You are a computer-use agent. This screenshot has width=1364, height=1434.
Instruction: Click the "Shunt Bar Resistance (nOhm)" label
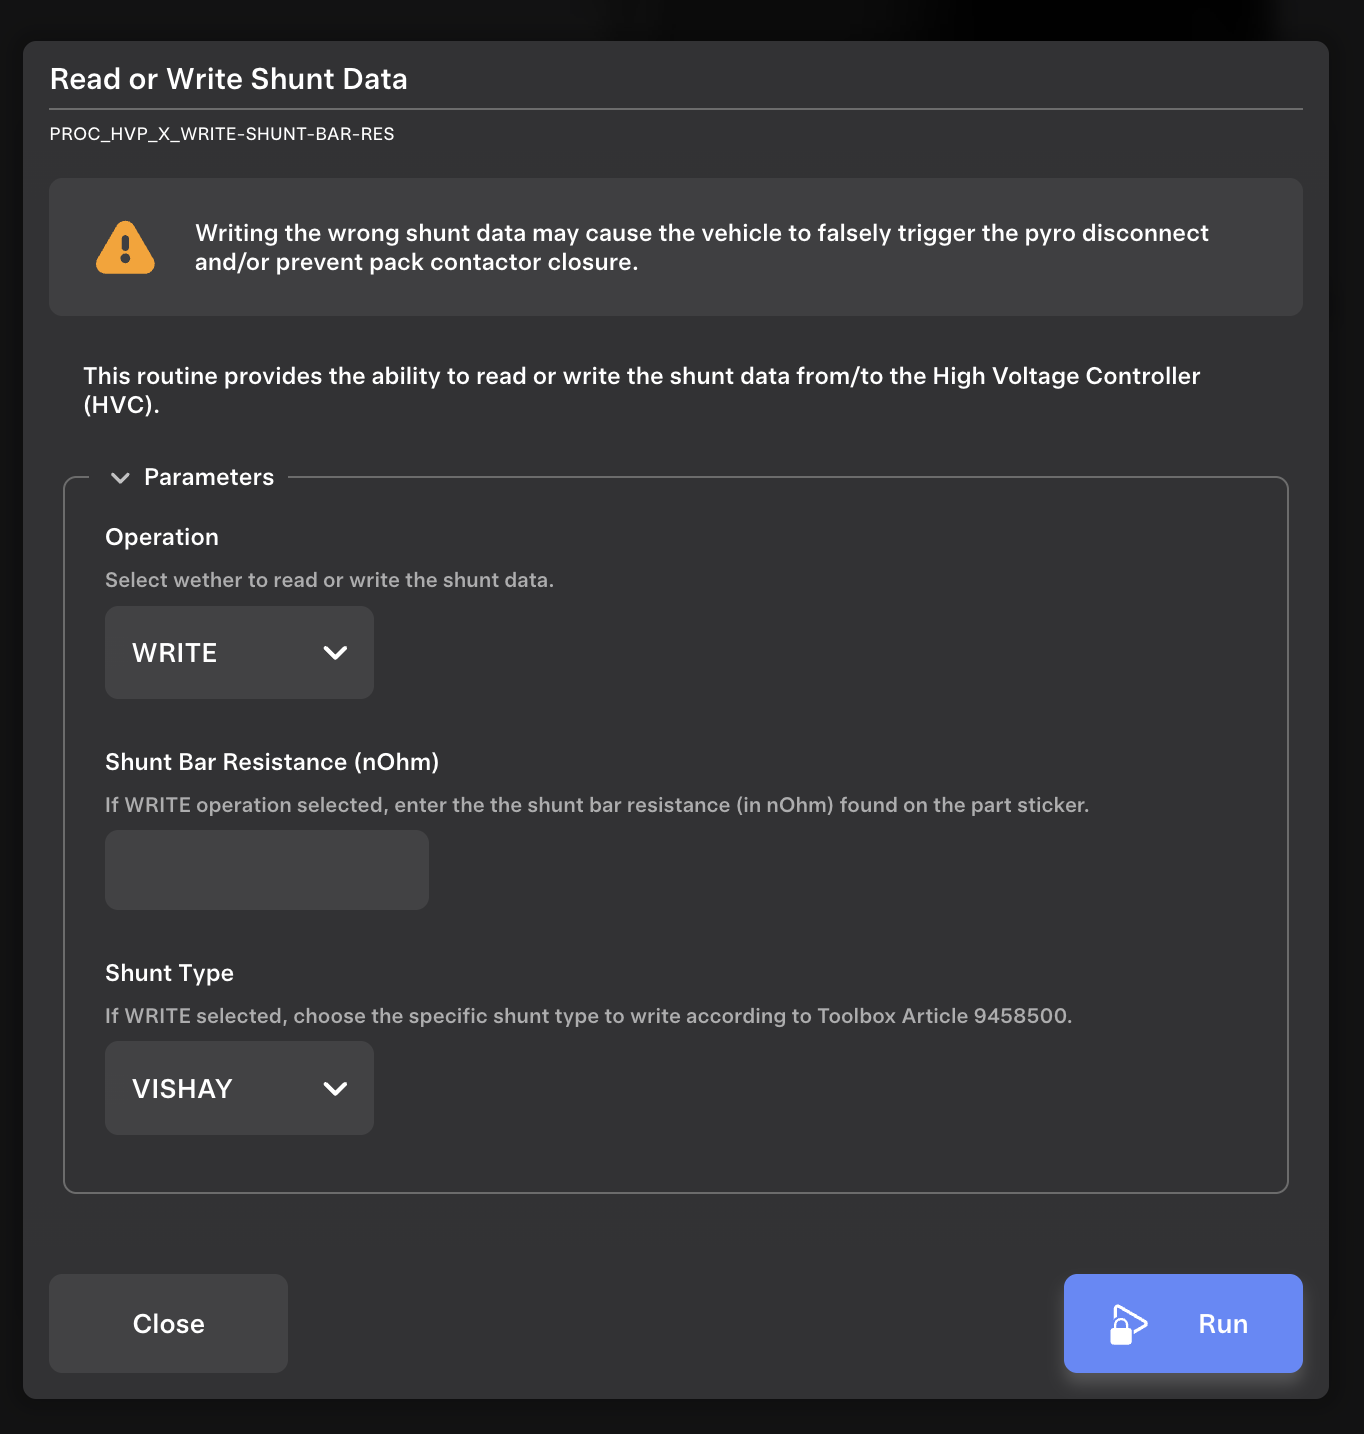click(272, 762)
